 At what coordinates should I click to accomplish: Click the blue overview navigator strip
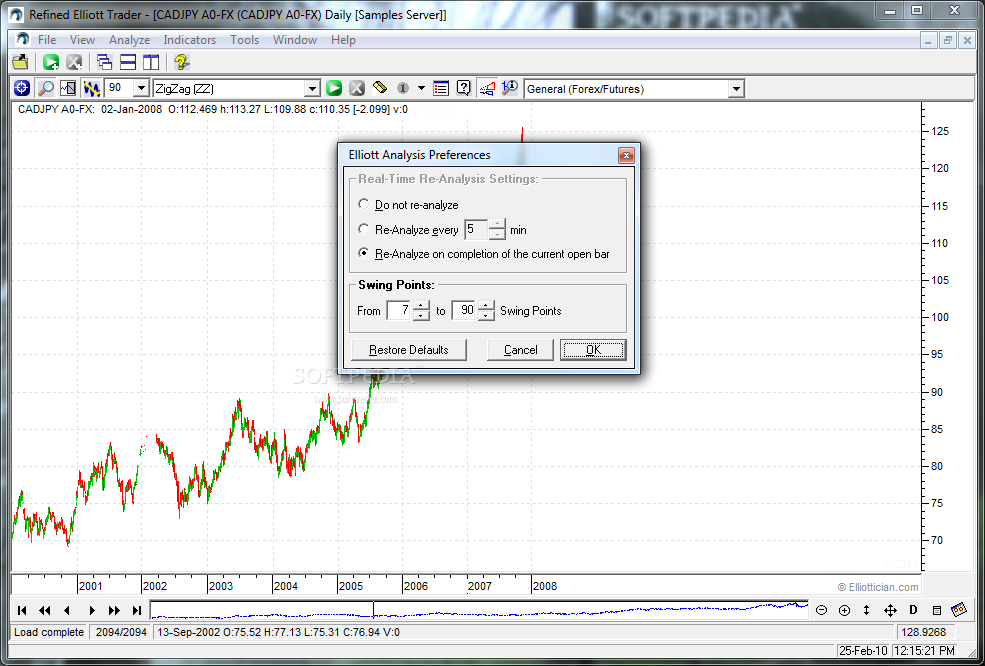pos(479,610)
